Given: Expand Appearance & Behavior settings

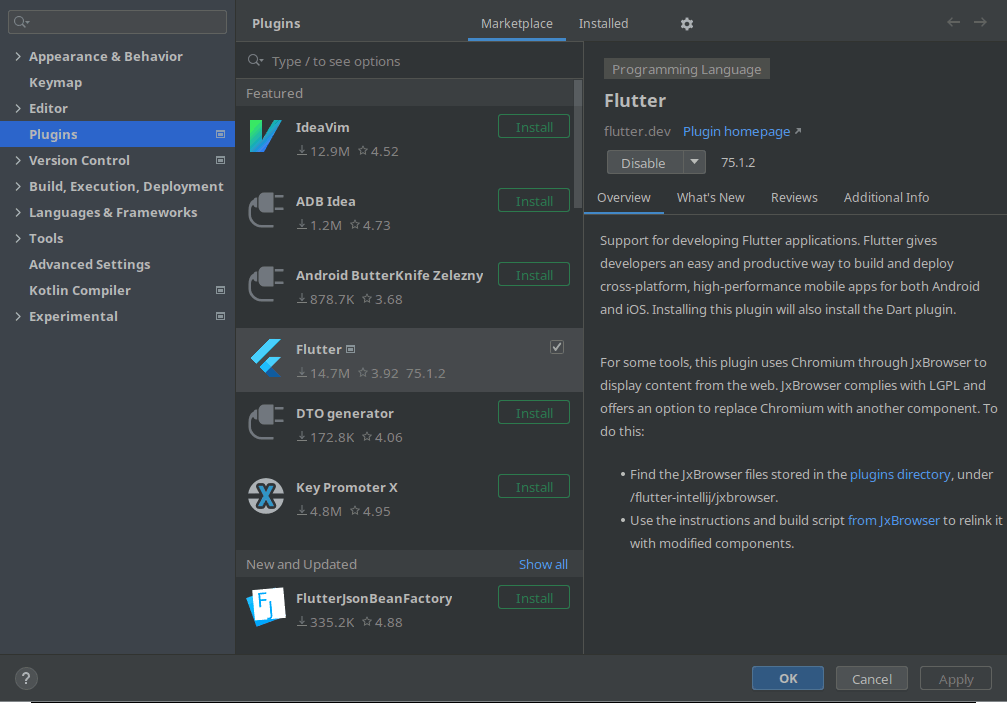Looking at the screenshot, I should coord(18,56).
